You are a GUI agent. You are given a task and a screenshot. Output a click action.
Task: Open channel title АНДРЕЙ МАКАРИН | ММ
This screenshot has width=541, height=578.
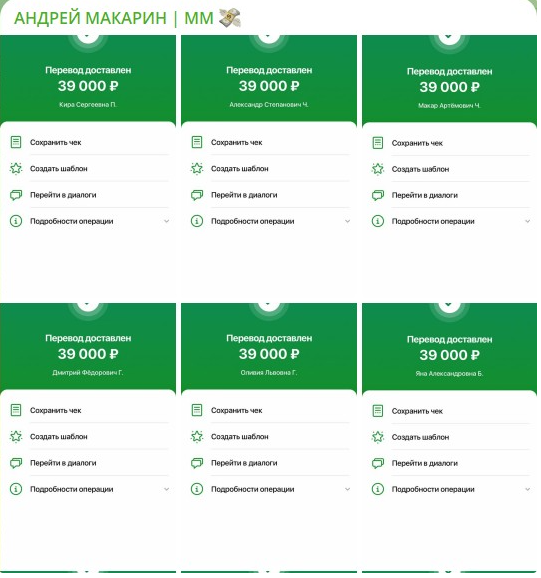114,18
